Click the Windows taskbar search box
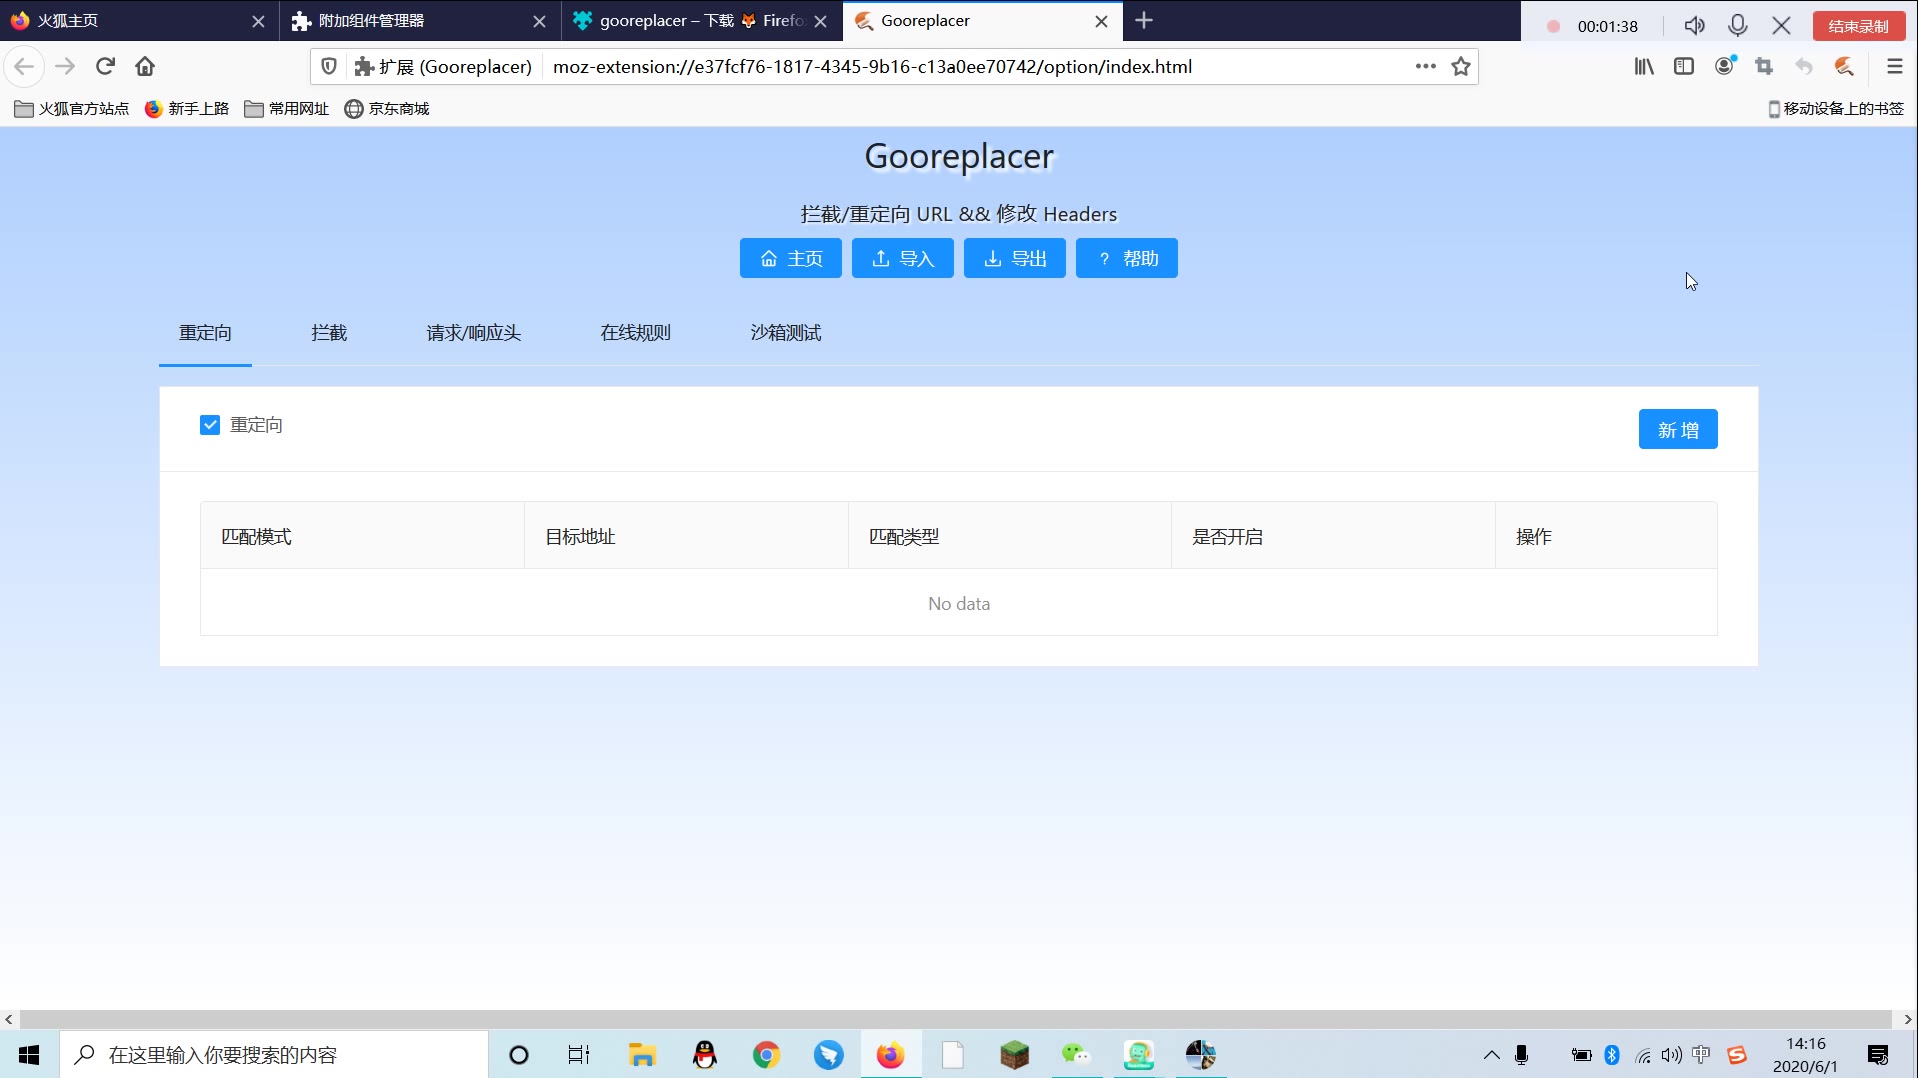The image size is (1918, 1078). pos(274,1055)
